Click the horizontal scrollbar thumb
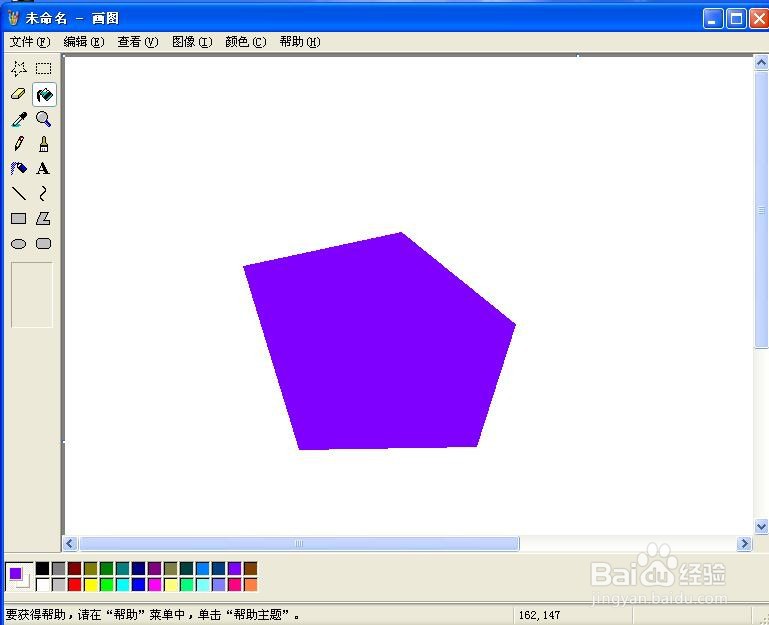769x625 pixels. (299, 544)
